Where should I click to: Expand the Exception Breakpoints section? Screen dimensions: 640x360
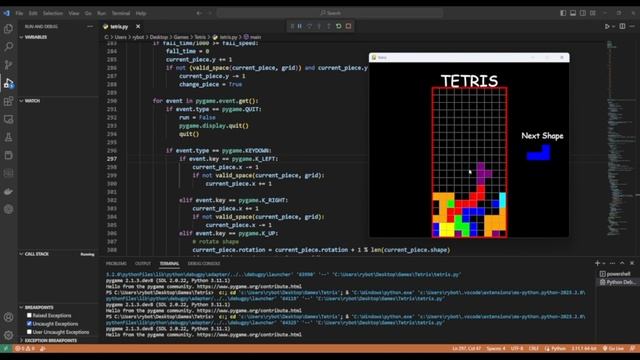point(58,340)
